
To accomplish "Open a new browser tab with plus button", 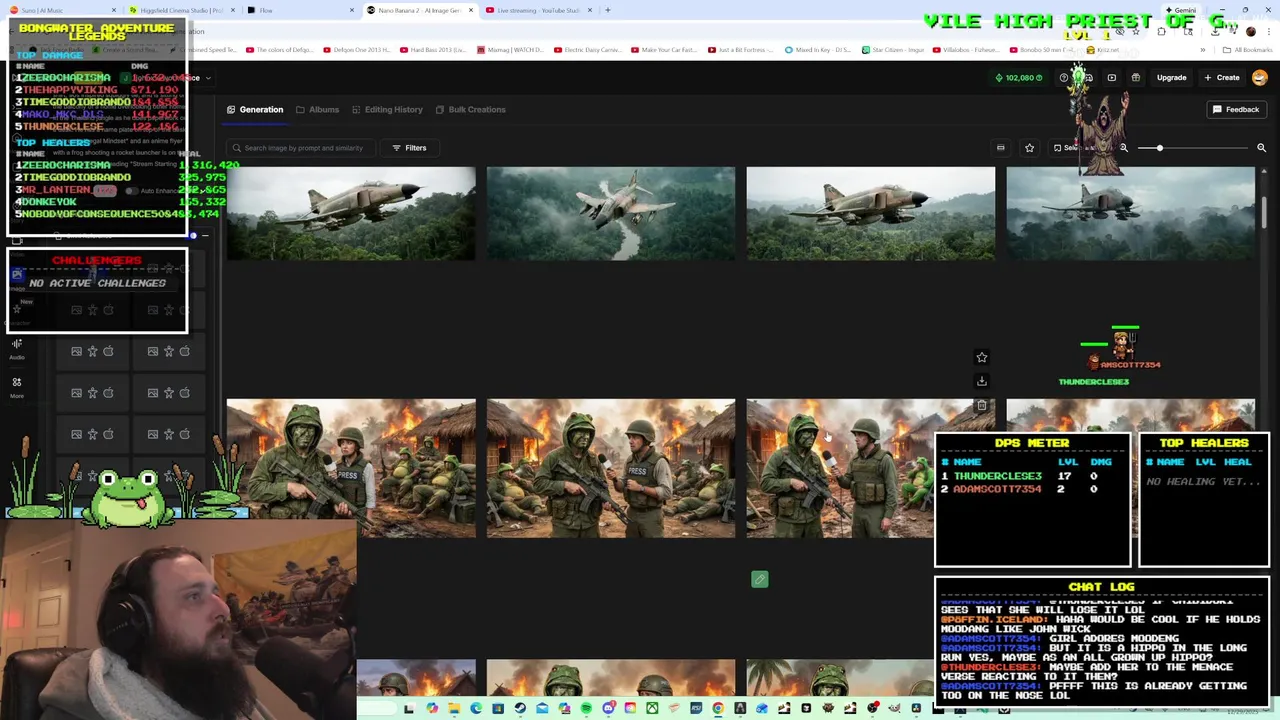I will pyautogui.click(x=608, y=10).
